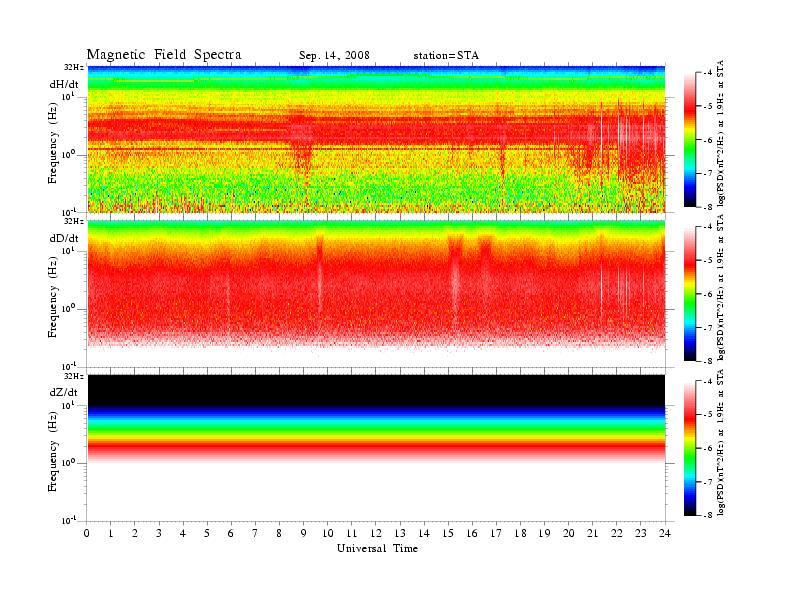Select the dD/dt panel label
Image resolution: width=792 pixels, height=612 pixels.
click(x=64, y=238)
